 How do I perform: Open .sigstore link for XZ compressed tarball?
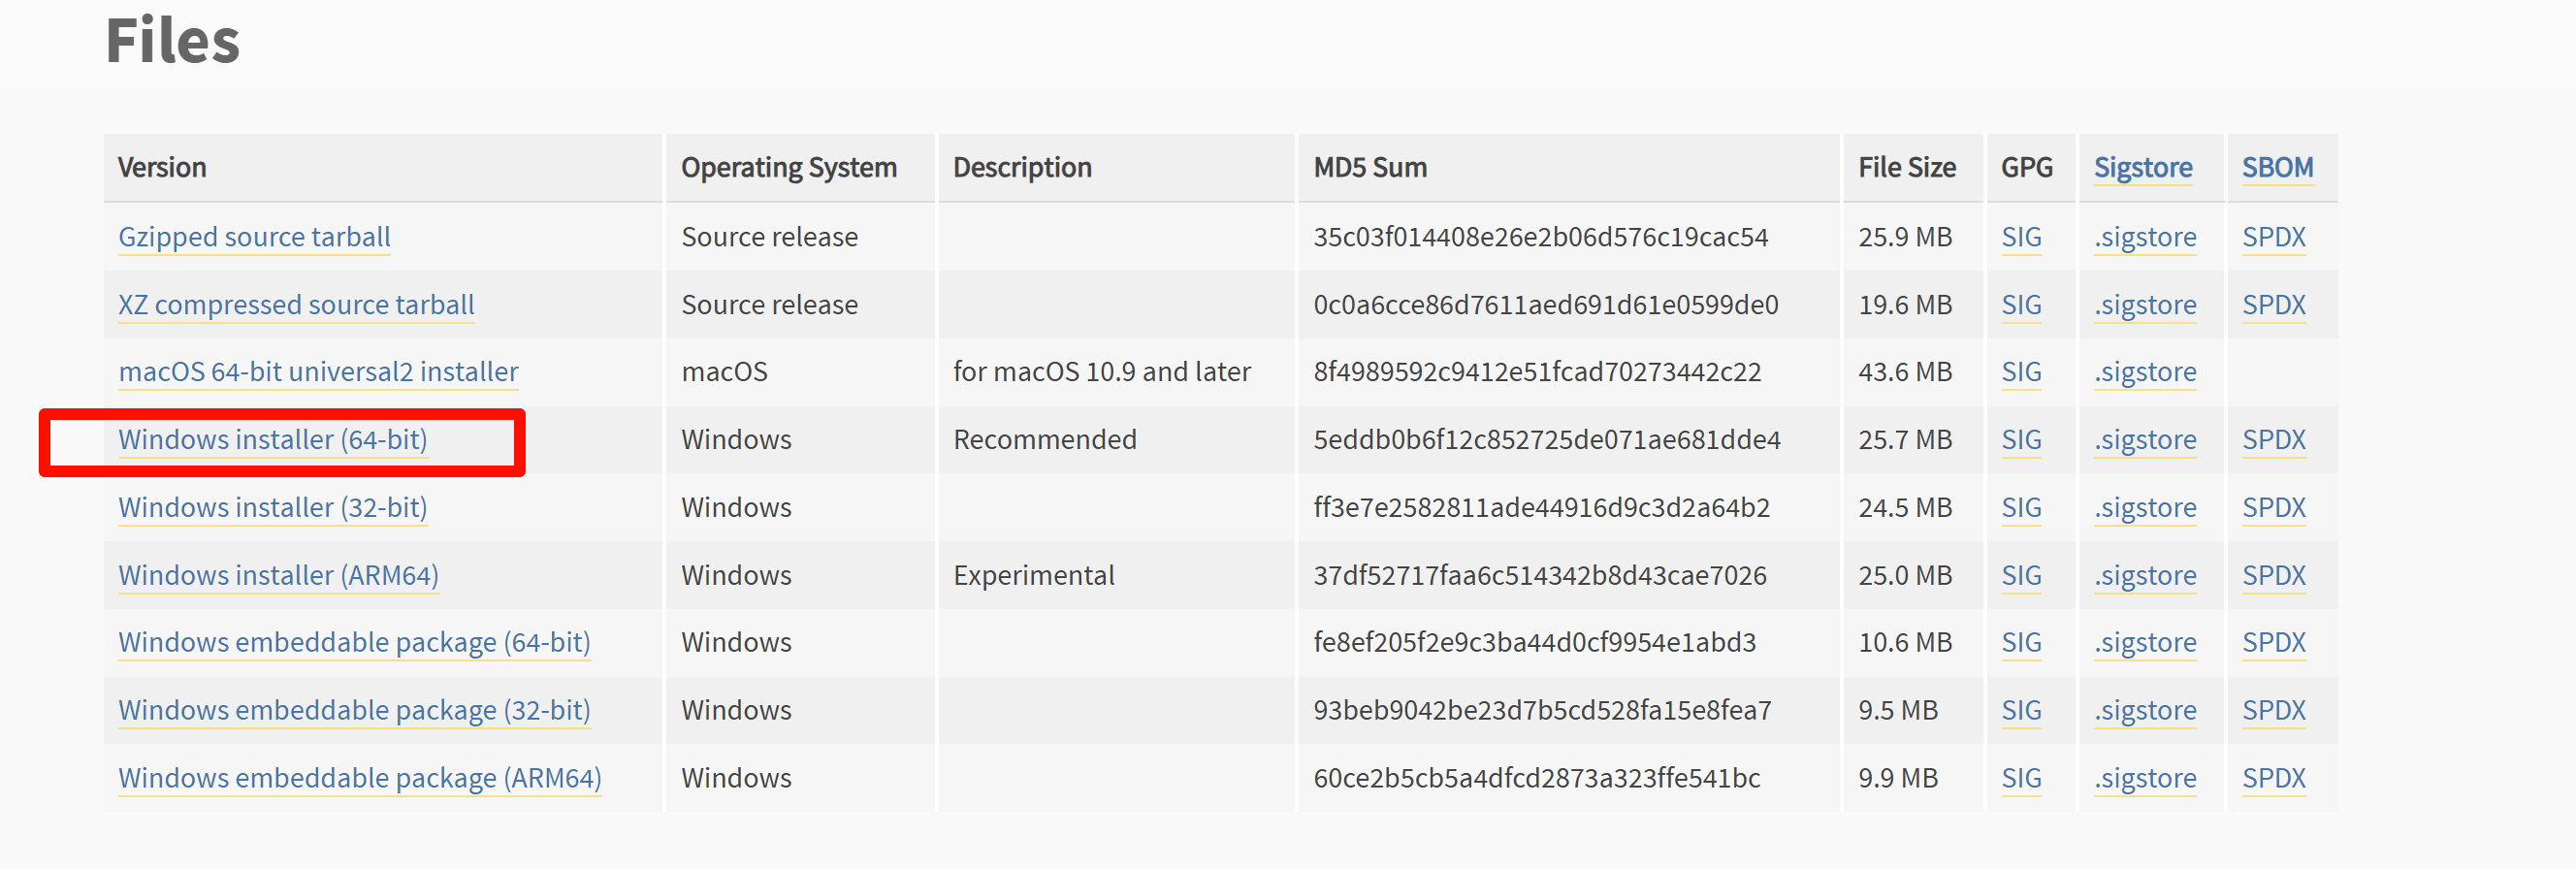pos(2145,305)
